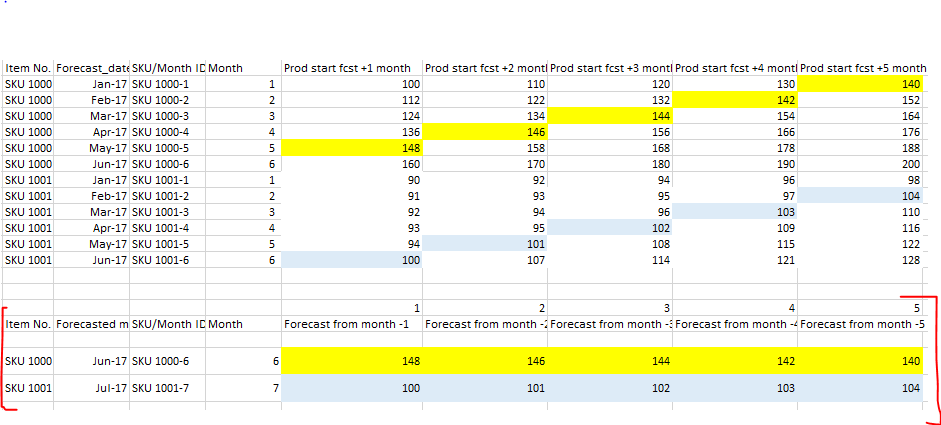Click the SKU 1000-3 ID cell
The image size is (941, 425).
167,116
